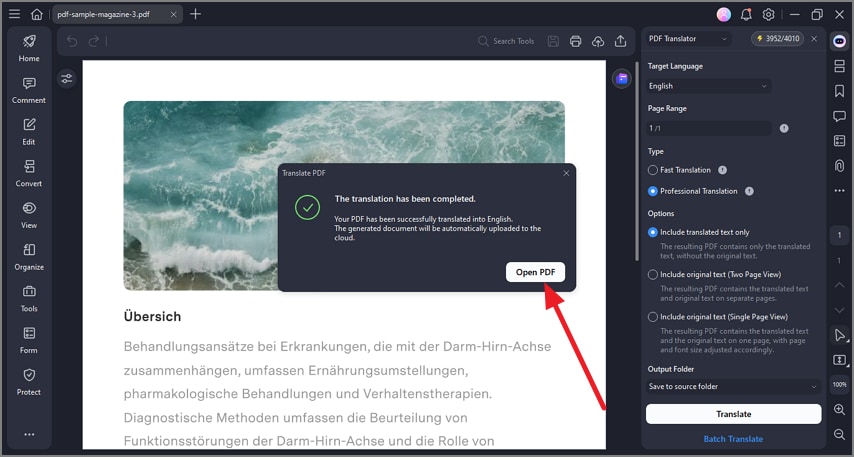Screen dimensions: 854x457
Task: Open Batch Translate link
Action: (733, 439)
